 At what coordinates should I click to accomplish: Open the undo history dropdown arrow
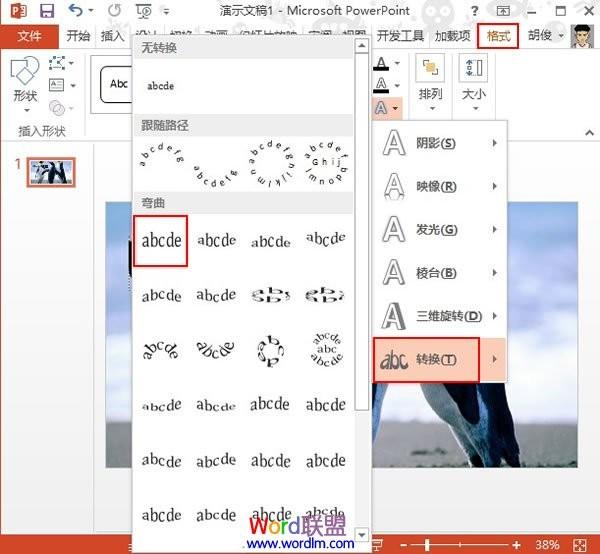(91, 10)
